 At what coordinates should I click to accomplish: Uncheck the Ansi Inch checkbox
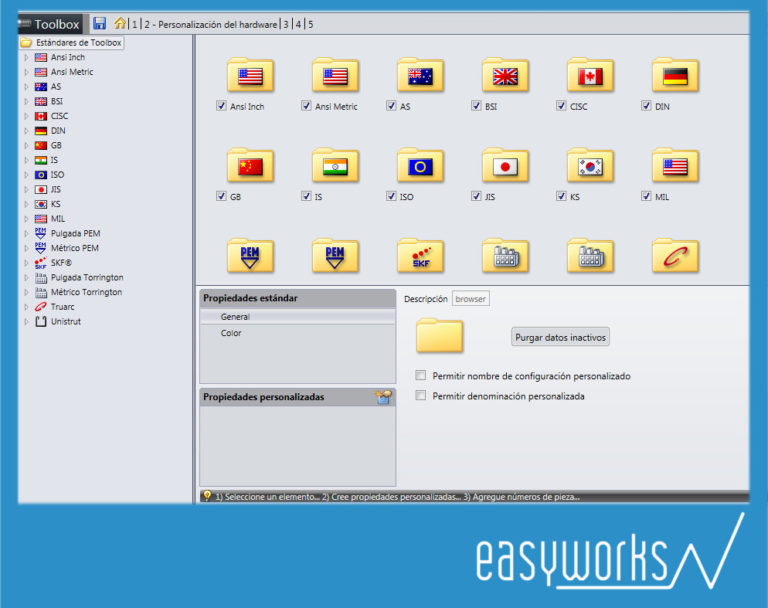tap(221, 106)
